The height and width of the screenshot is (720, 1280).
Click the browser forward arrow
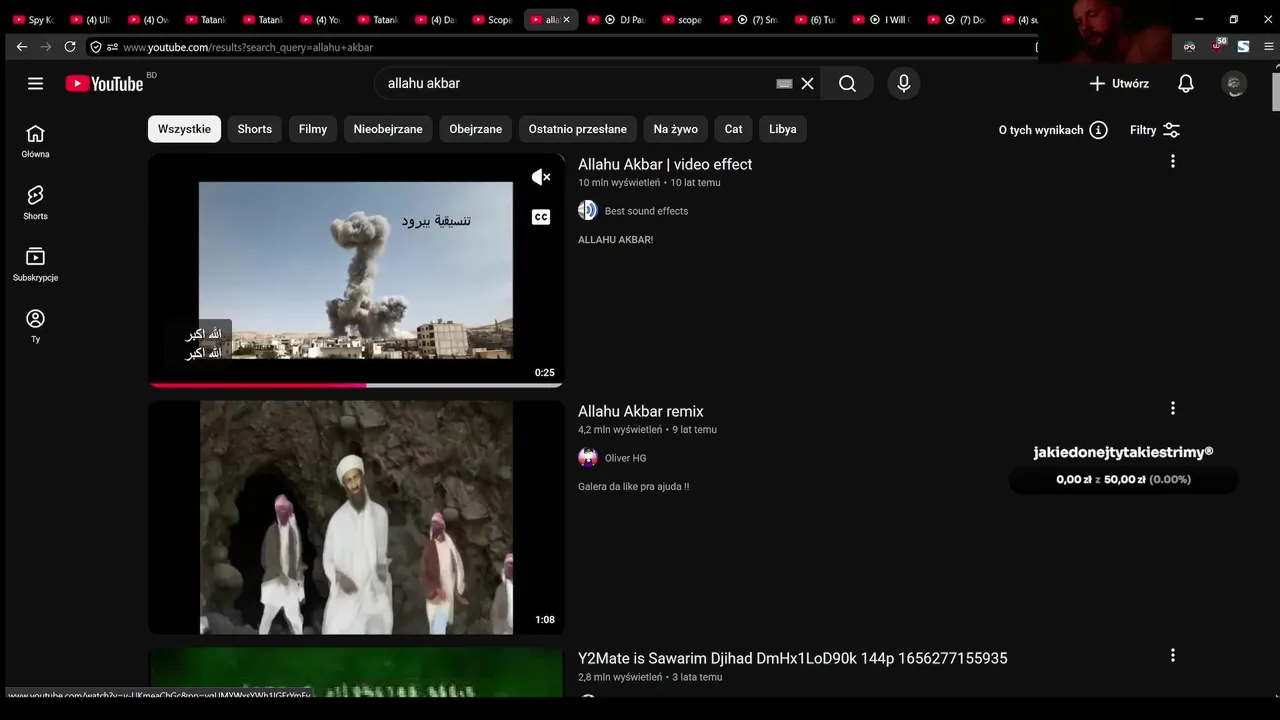[46, 47]
